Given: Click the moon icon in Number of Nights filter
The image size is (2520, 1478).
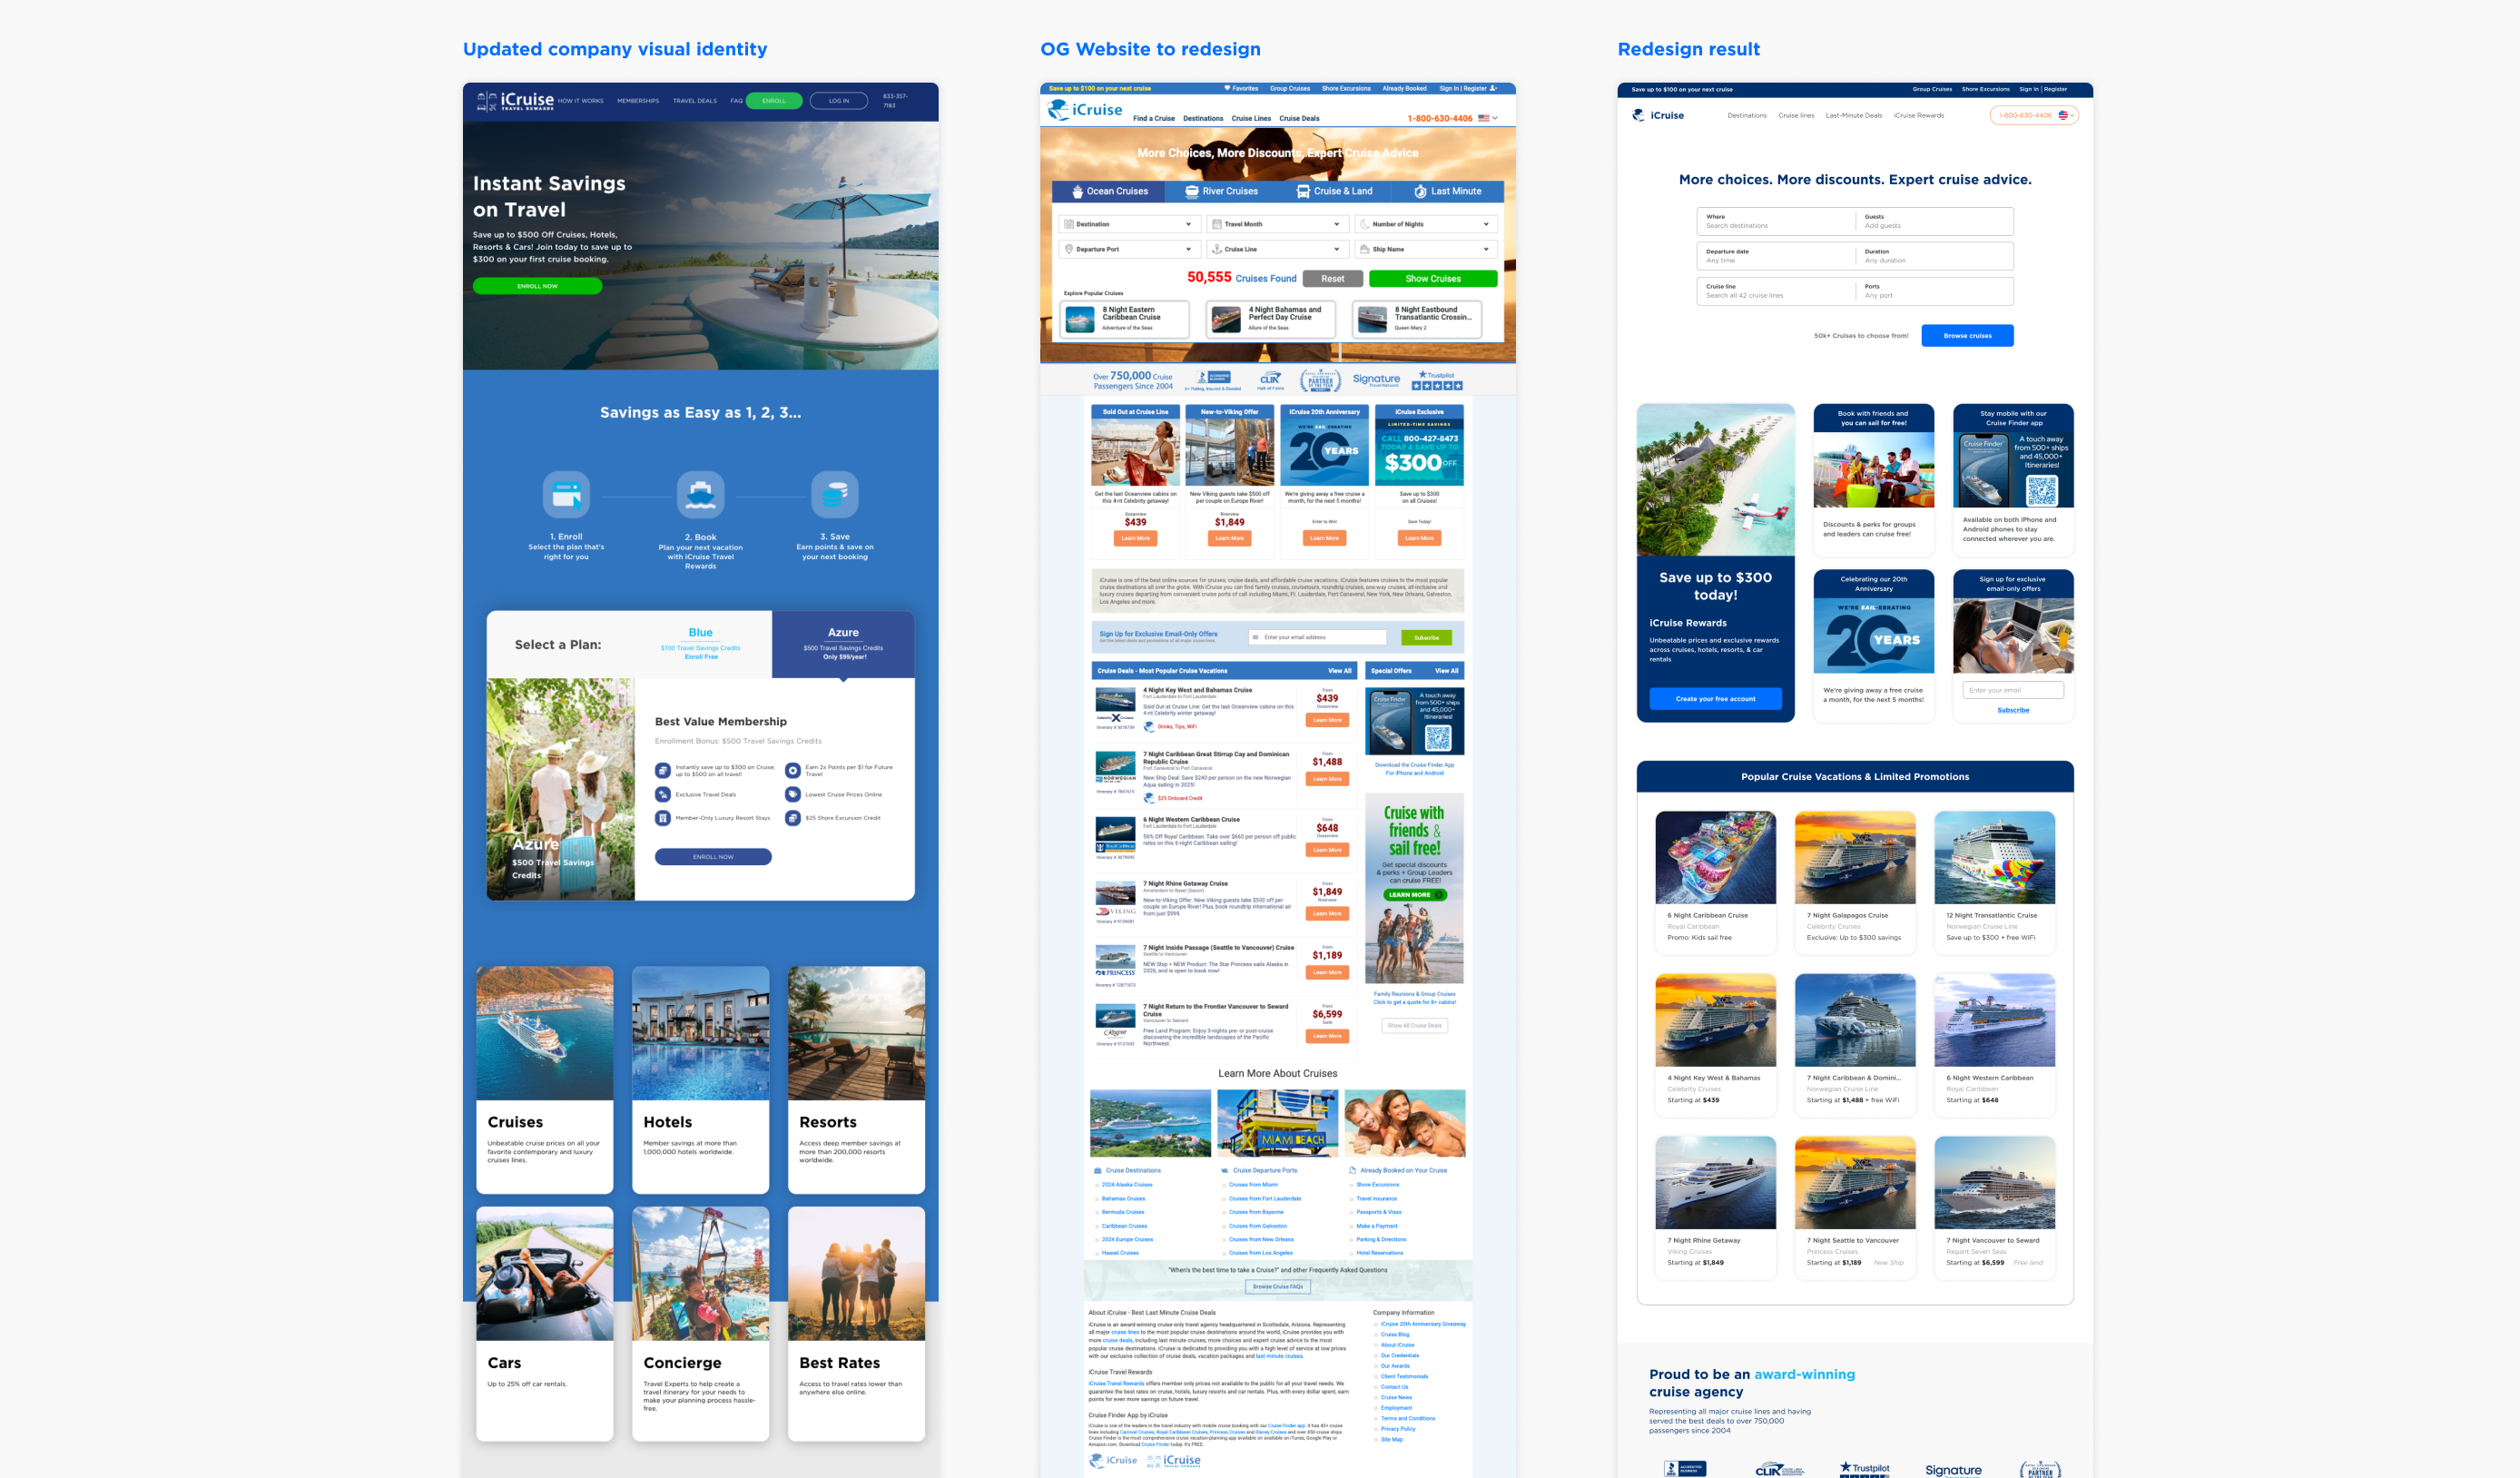Looking at the screenshot, I should (1366, 224).
